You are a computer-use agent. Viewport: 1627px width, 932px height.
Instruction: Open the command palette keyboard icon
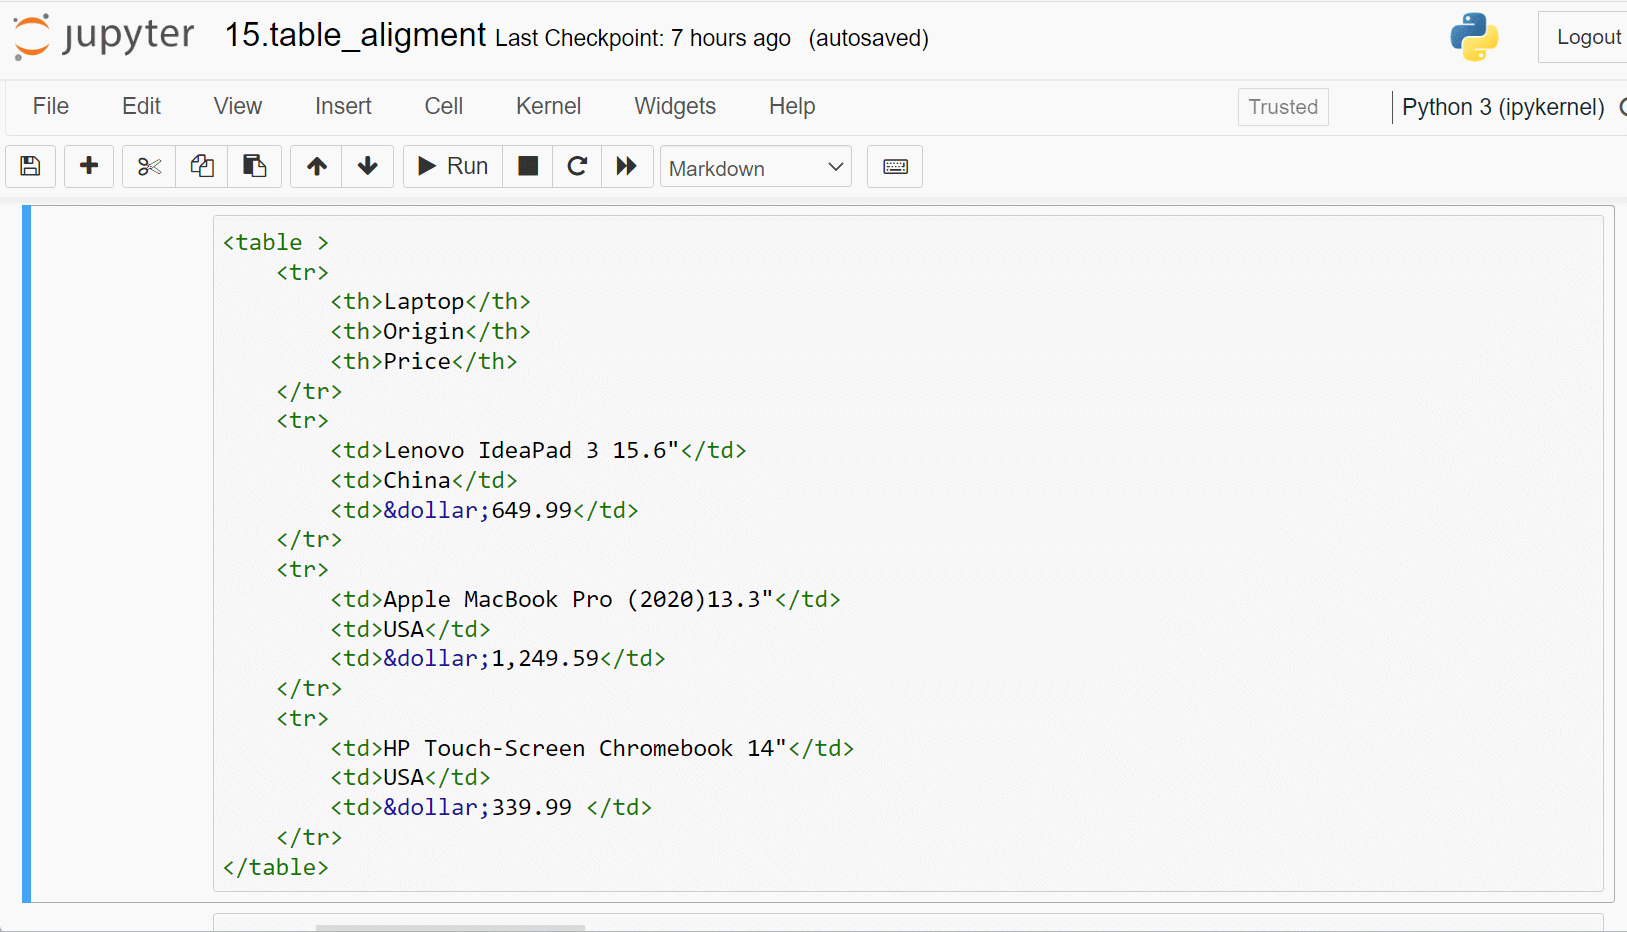point(895,166)
